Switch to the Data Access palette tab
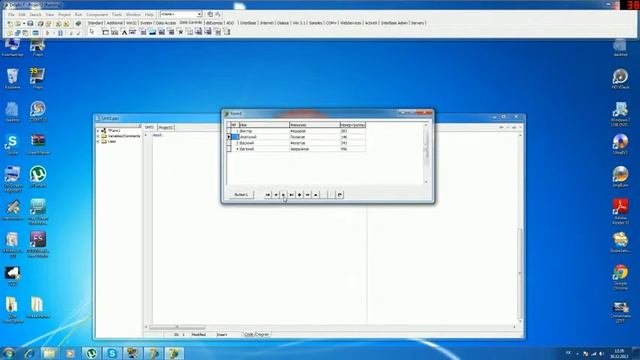Screen dimensions: 640x360 tap(166, 23)
